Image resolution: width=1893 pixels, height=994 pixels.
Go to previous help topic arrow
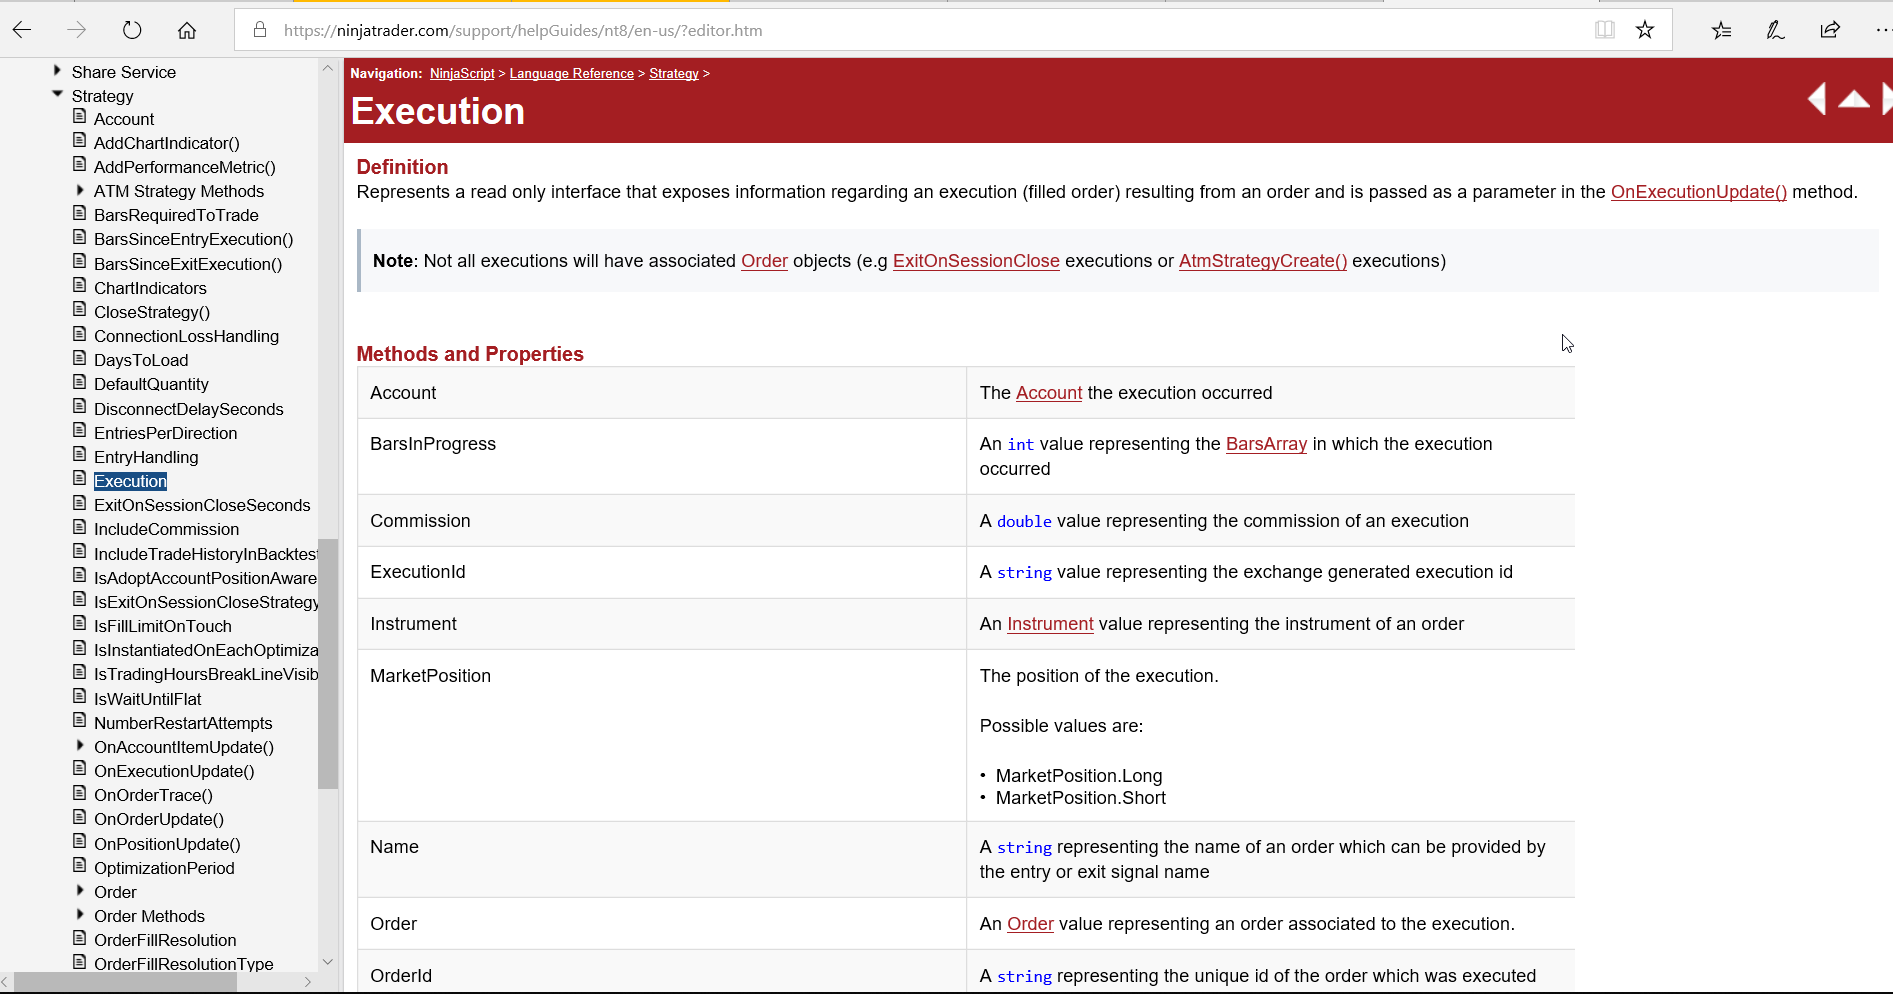click(1817, 99)
